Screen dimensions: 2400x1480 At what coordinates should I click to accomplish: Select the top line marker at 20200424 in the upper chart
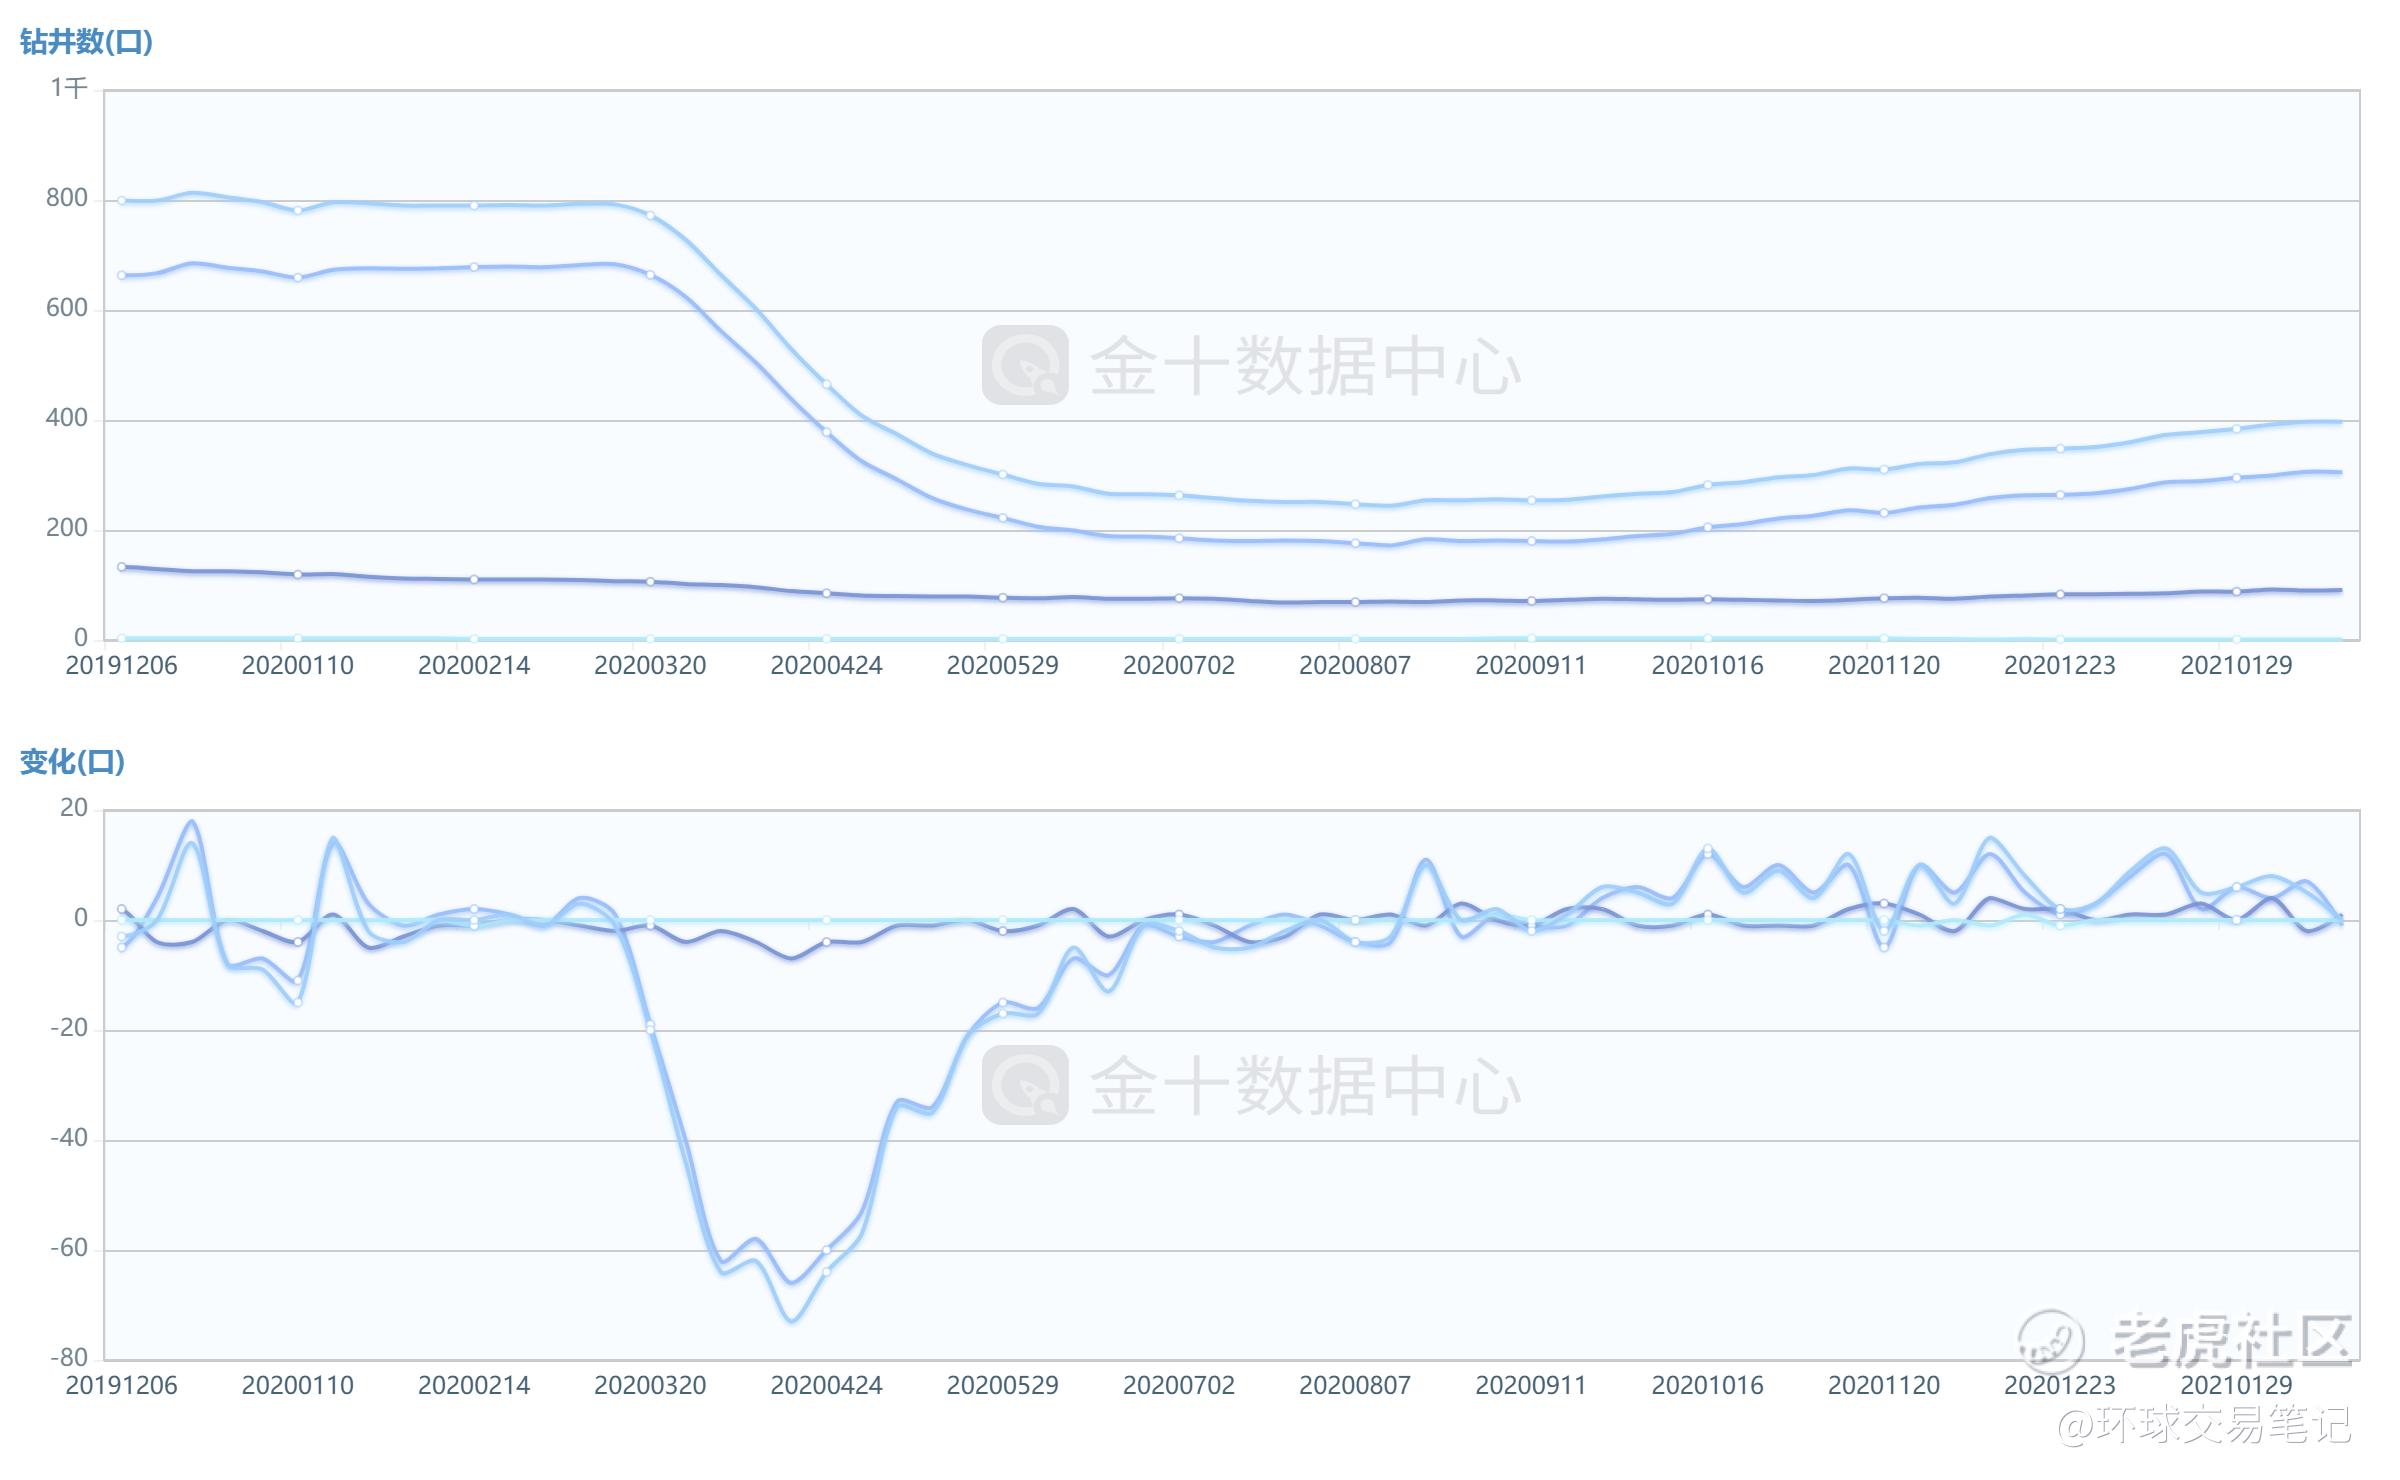click(x=826, y=384)
